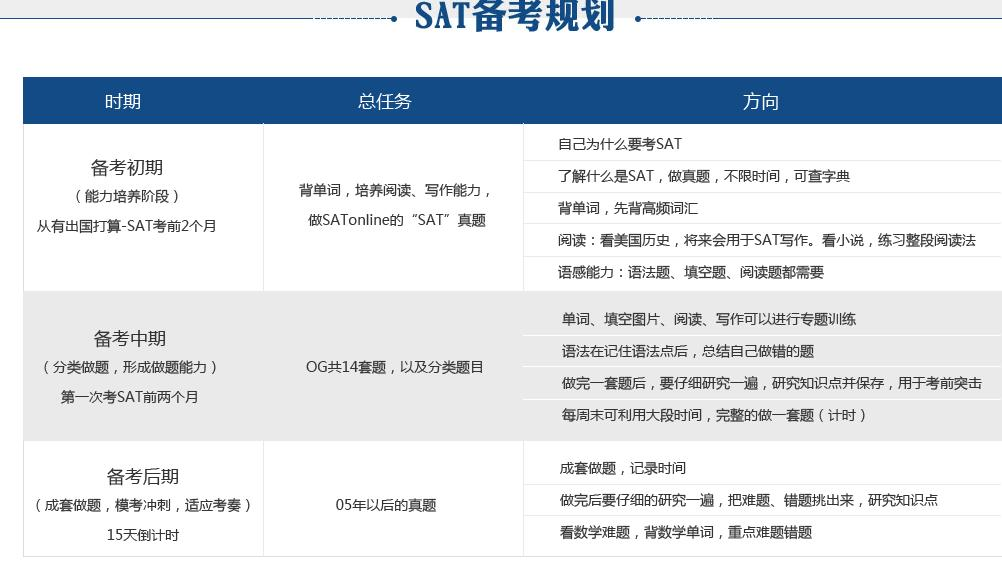Screen dimensions: 1002x562
Task: Click the 看数学难题，背数学单词 row
Action: (685, 532)
